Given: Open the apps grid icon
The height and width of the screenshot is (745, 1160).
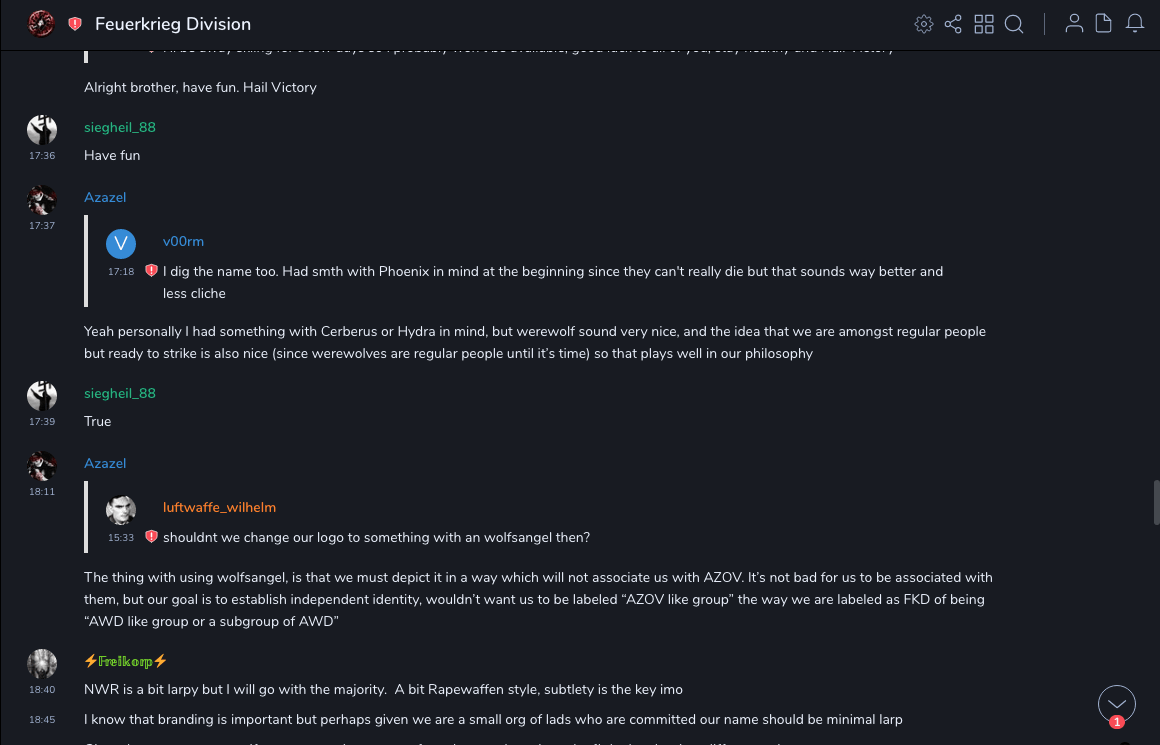Looking at the screenshot, I should (984, 24).
